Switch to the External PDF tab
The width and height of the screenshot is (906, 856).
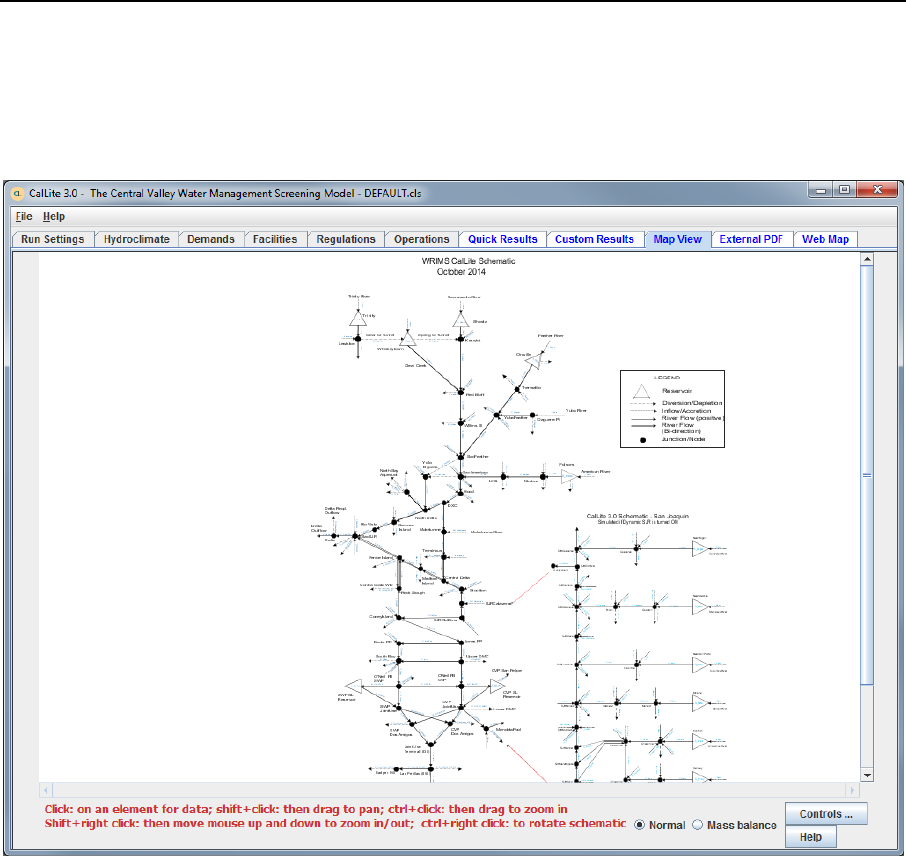(x=751, y=239)
